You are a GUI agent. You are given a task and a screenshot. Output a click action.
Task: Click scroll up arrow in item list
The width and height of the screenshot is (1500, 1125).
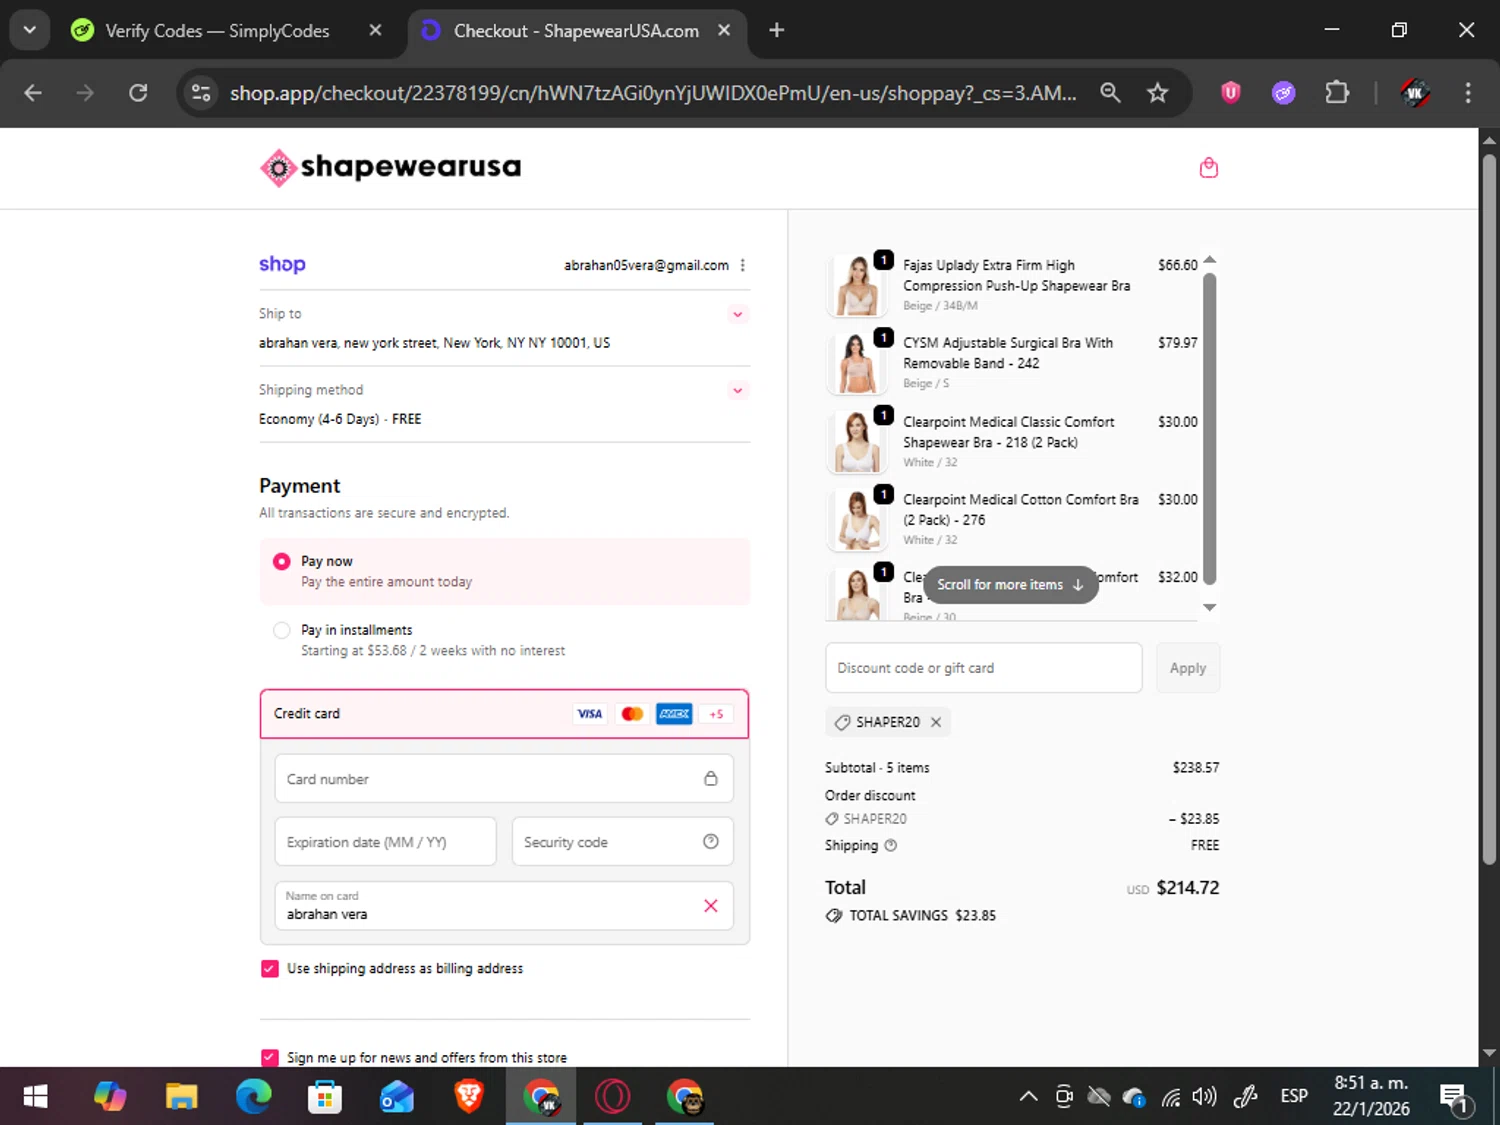(x=1209, y=260)
